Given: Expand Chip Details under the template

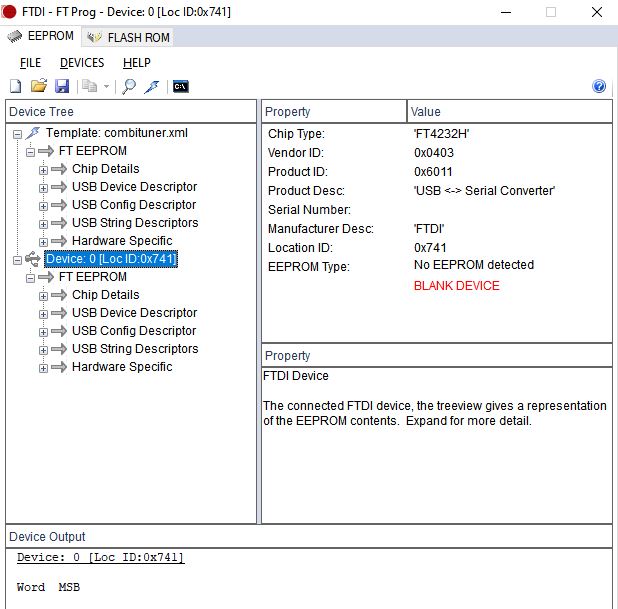Looking at the screenshot, I should pos(43,170).
